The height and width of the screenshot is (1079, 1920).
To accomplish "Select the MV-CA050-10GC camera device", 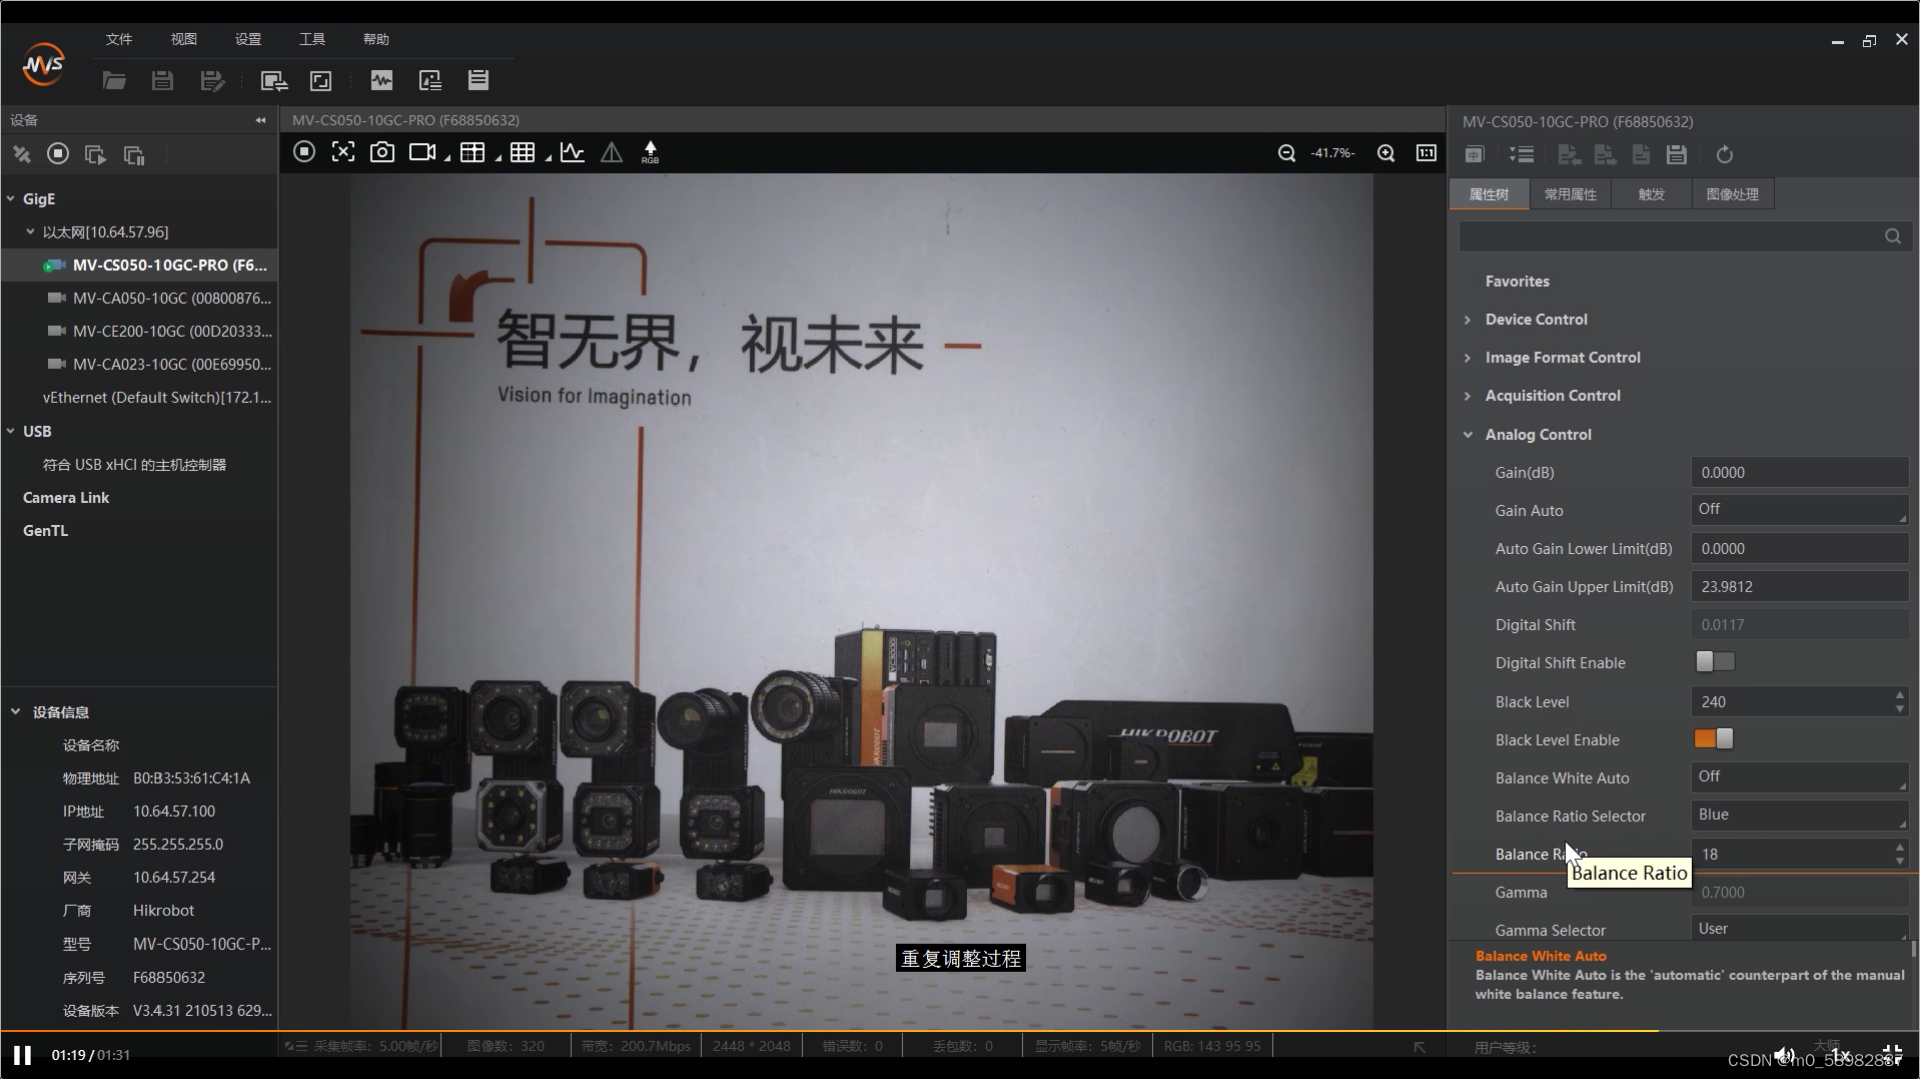I will tap(168, 298).
